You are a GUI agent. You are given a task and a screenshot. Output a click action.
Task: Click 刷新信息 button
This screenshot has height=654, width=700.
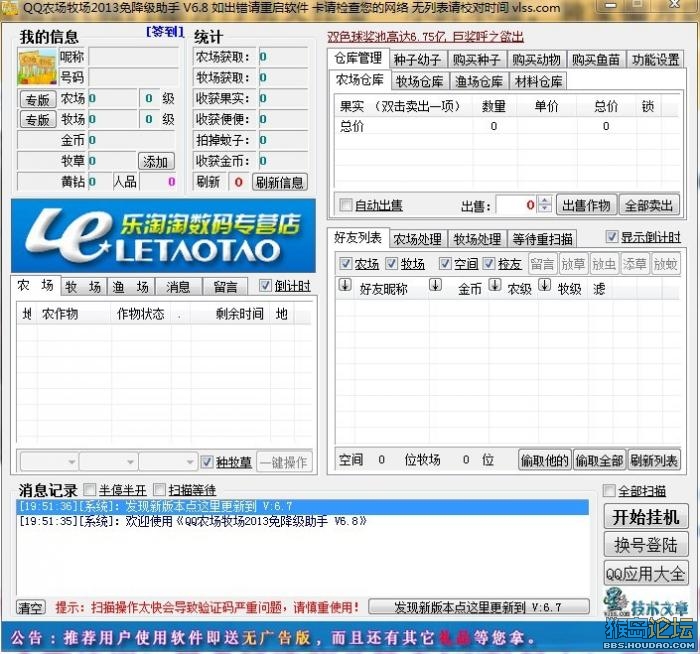tap(280, 182)
